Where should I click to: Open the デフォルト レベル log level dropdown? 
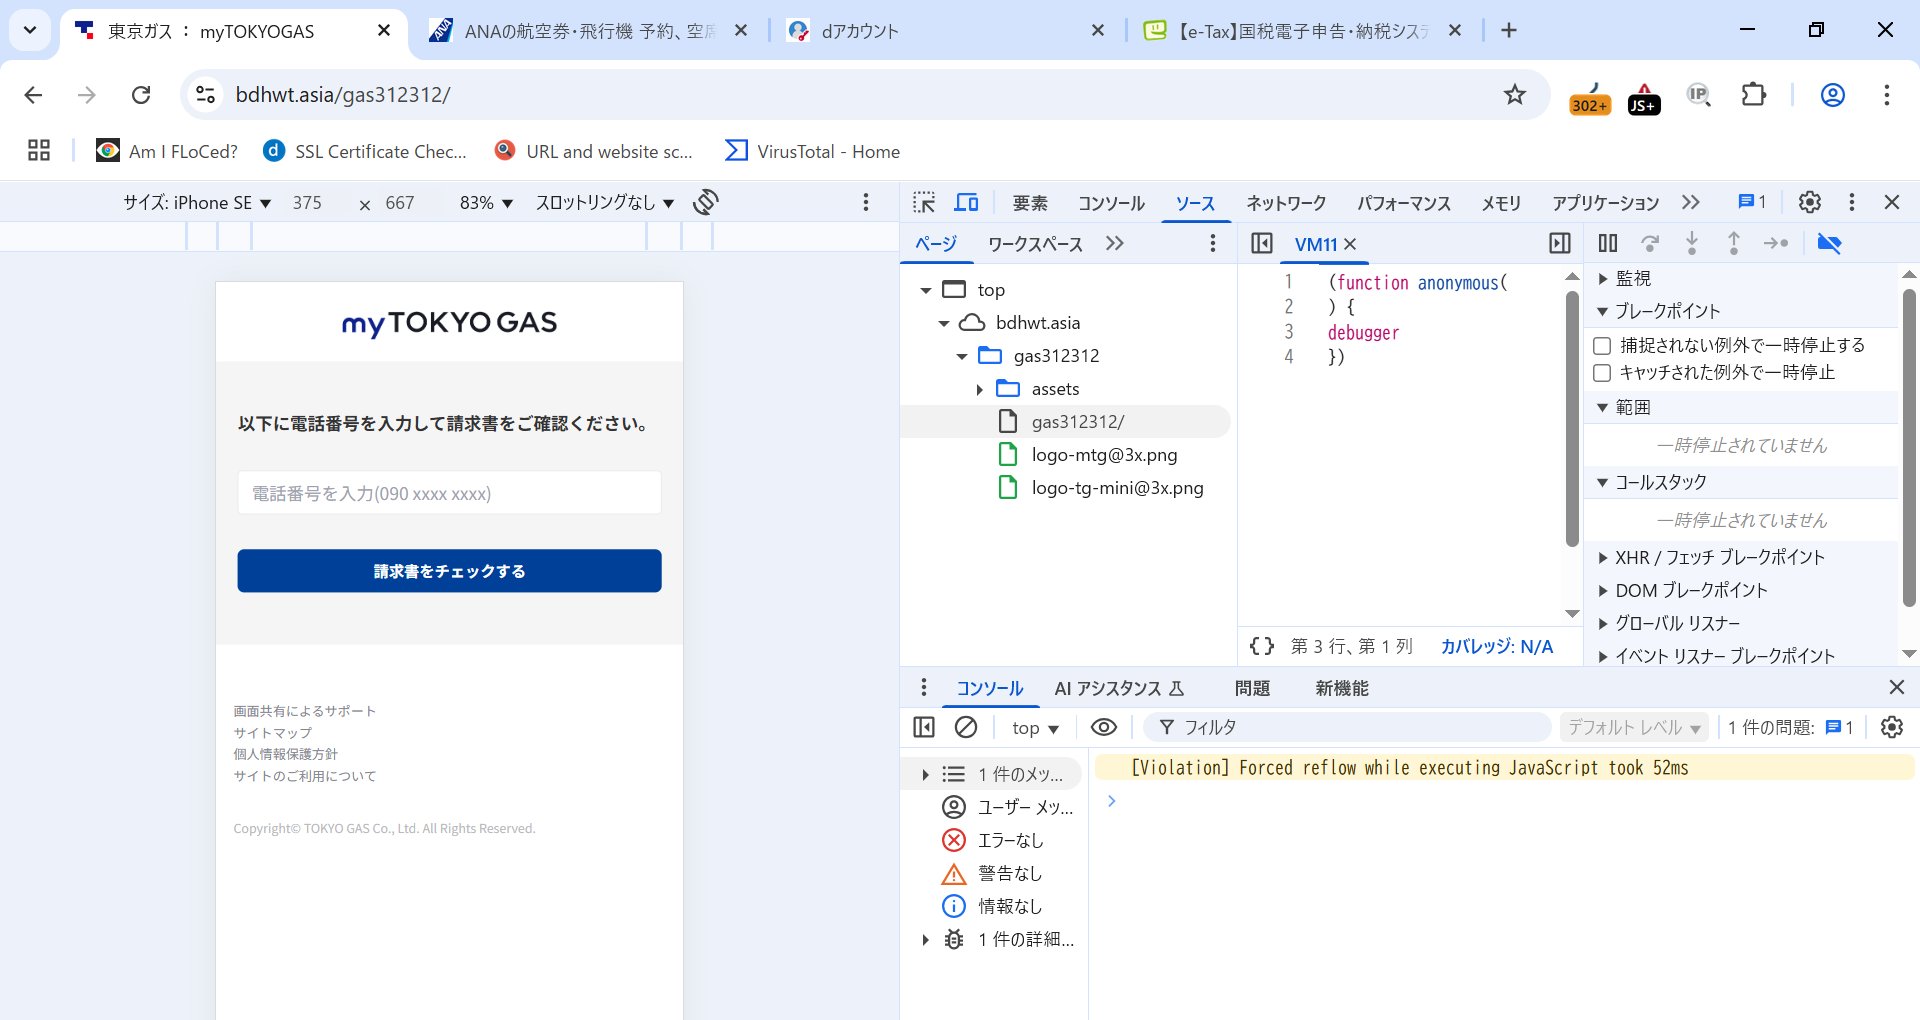pos(1634,727)
